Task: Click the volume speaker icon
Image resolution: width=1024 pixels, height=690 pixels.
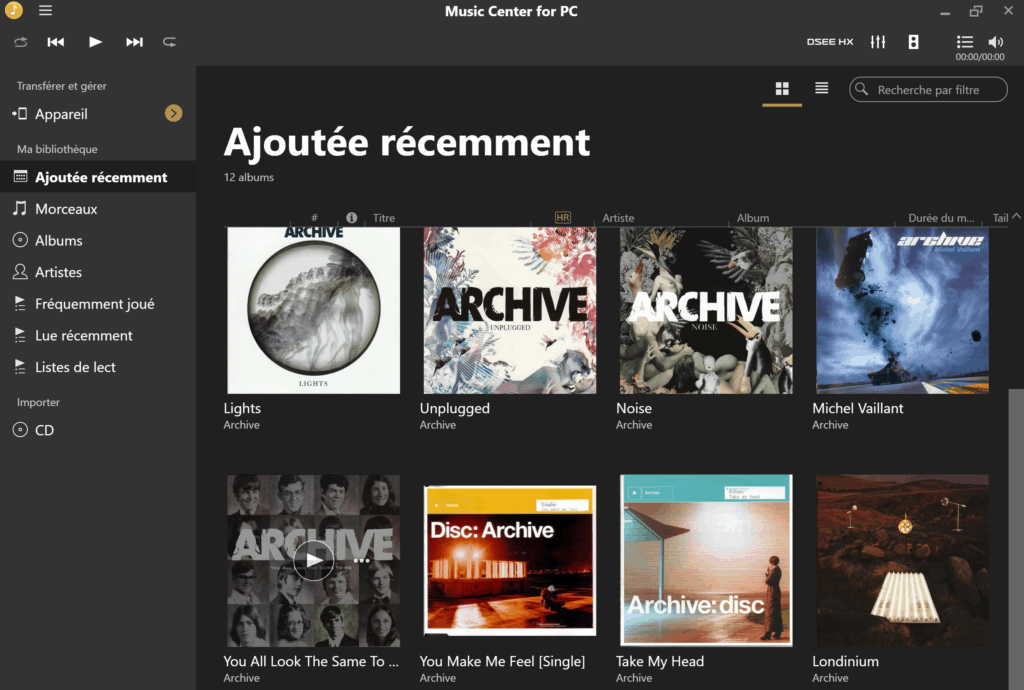Action: [996, 42]
